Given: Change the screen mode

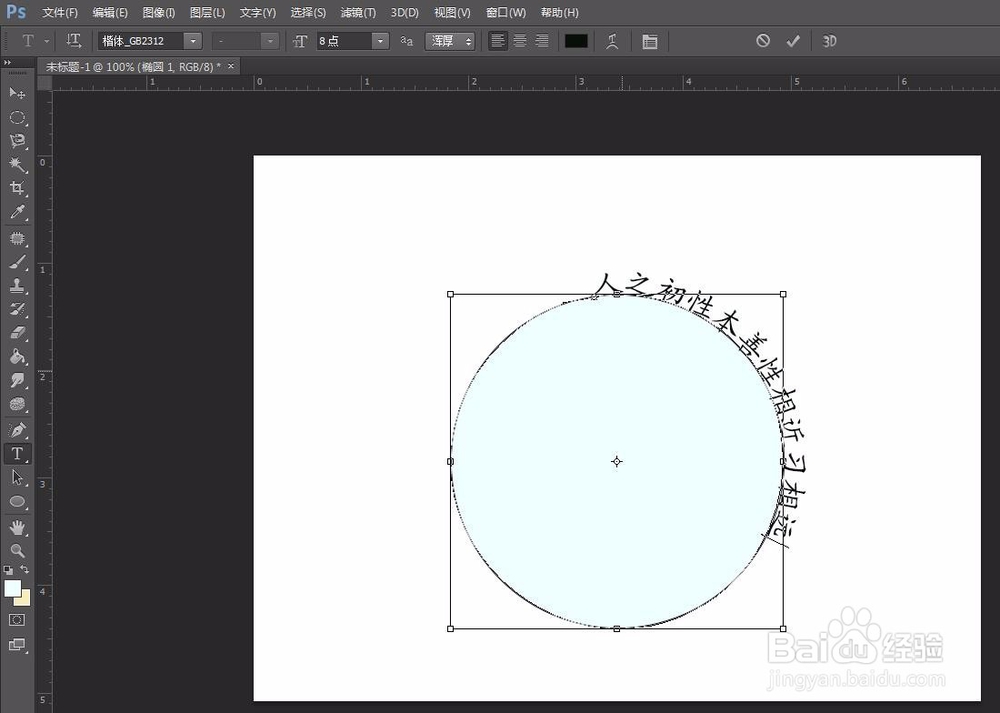Looking at the screenshot, I should 17,645.
